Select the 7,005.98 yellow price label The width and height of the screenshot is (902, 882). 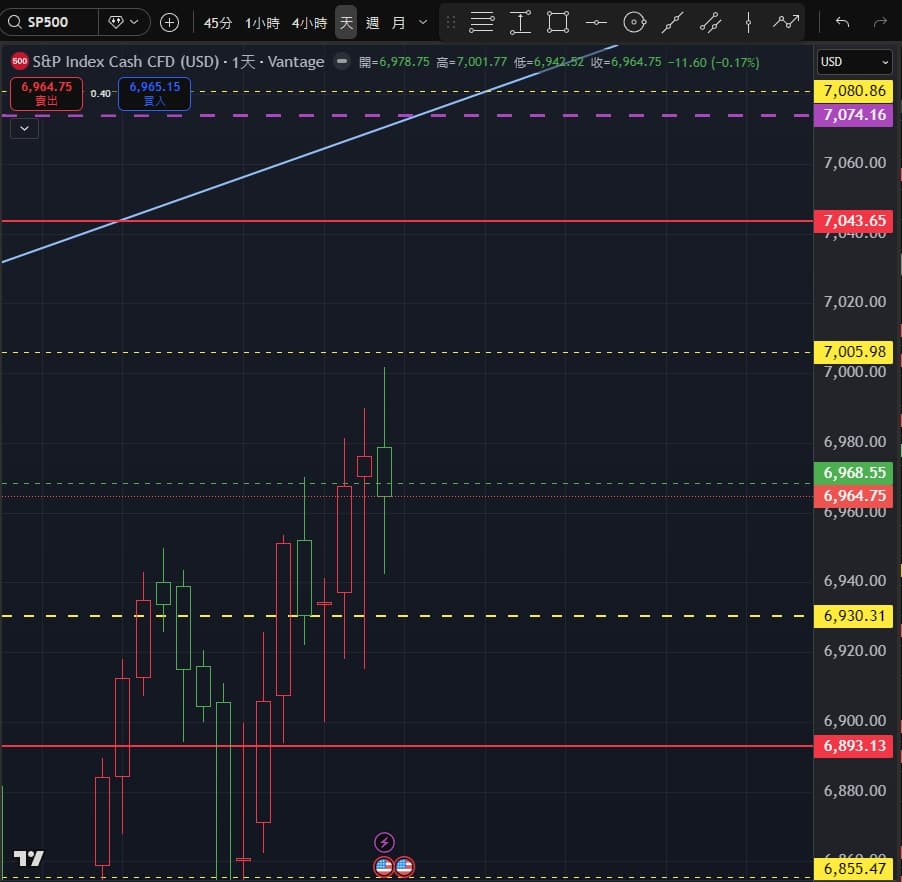pos(854,352)
